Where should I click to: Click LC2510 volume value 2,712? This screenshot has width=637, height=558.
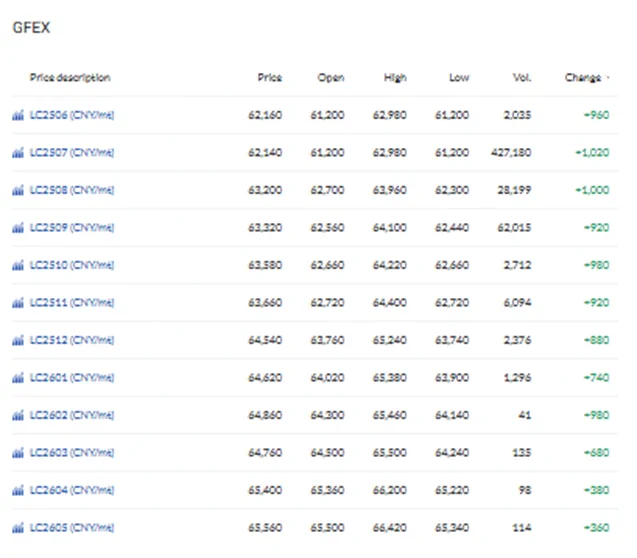pyautogui.click(x=518, y=265)
